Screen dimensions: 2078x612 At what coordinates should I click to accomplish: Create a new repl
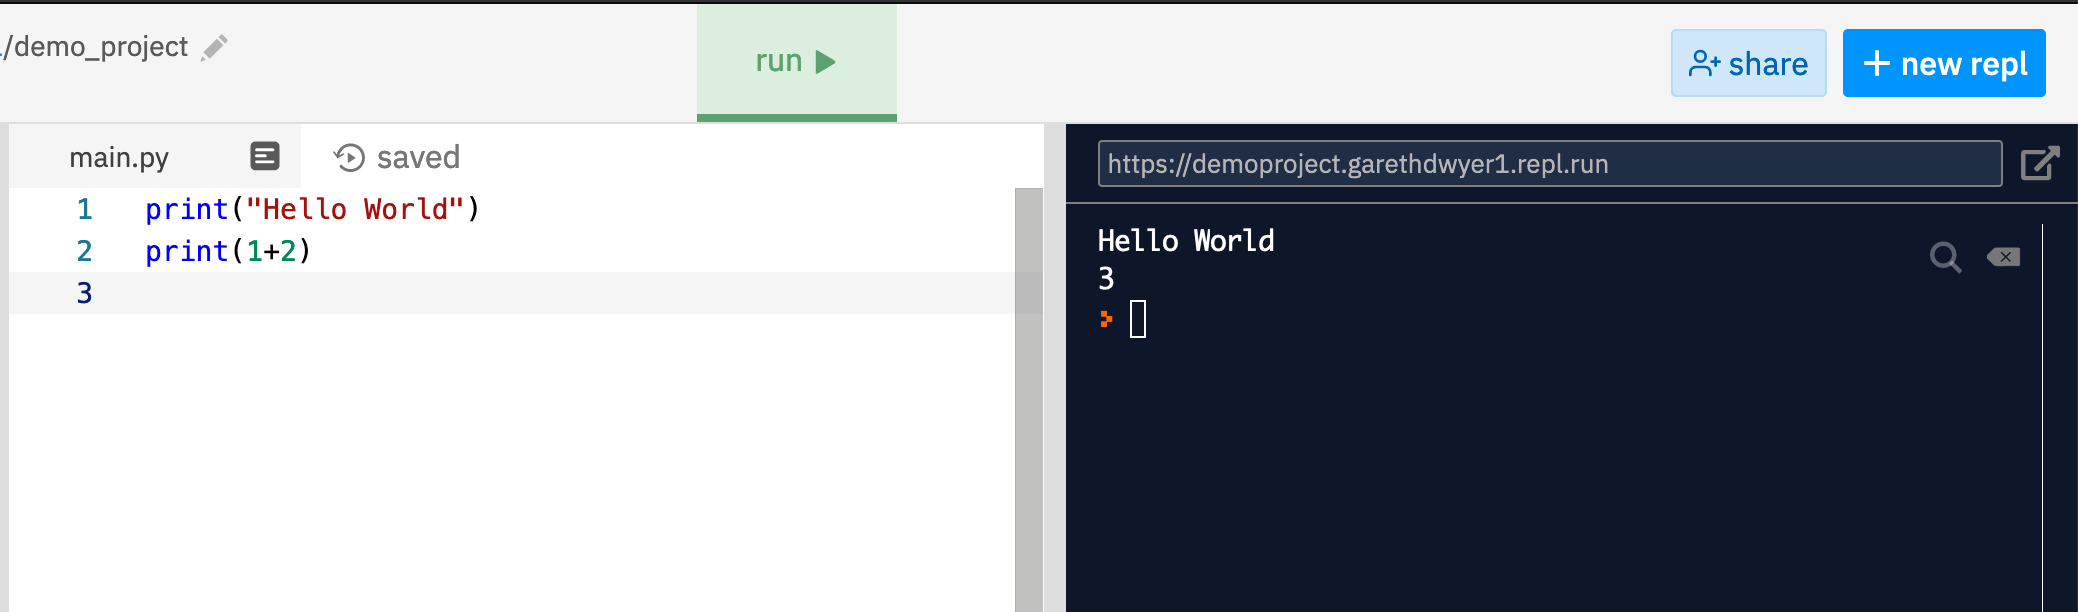pyautogui.click(x=1944, y=63)
